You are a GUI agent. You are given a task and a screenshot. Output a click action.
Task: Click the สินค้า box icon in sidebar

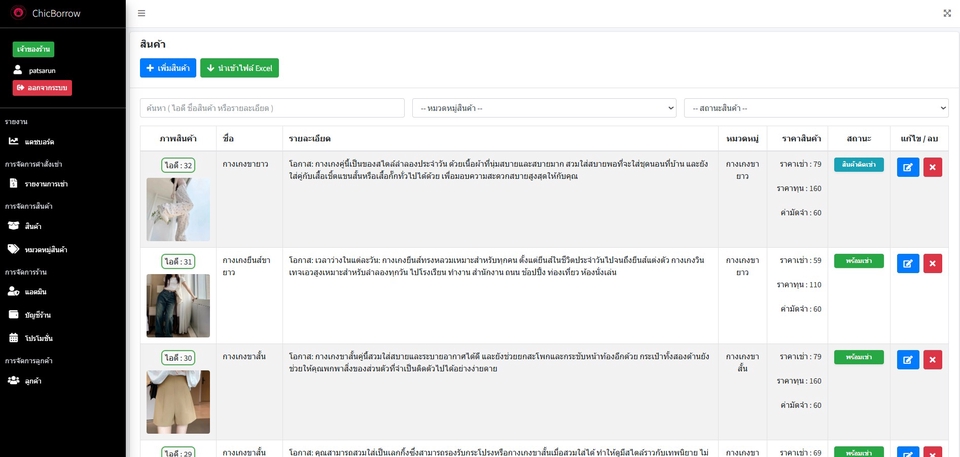click(13, 225)
